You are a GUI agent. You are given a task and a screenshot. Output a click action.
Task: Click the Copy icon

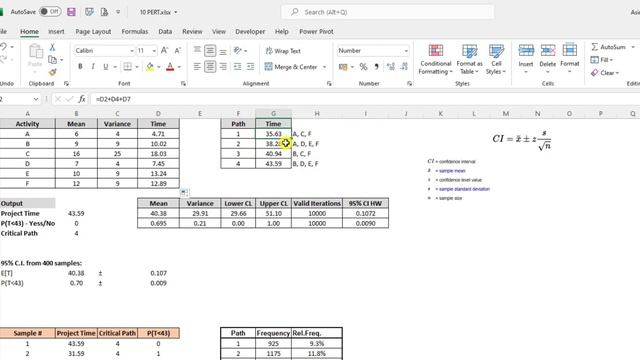pyautogui.click(x=53, y=60)
